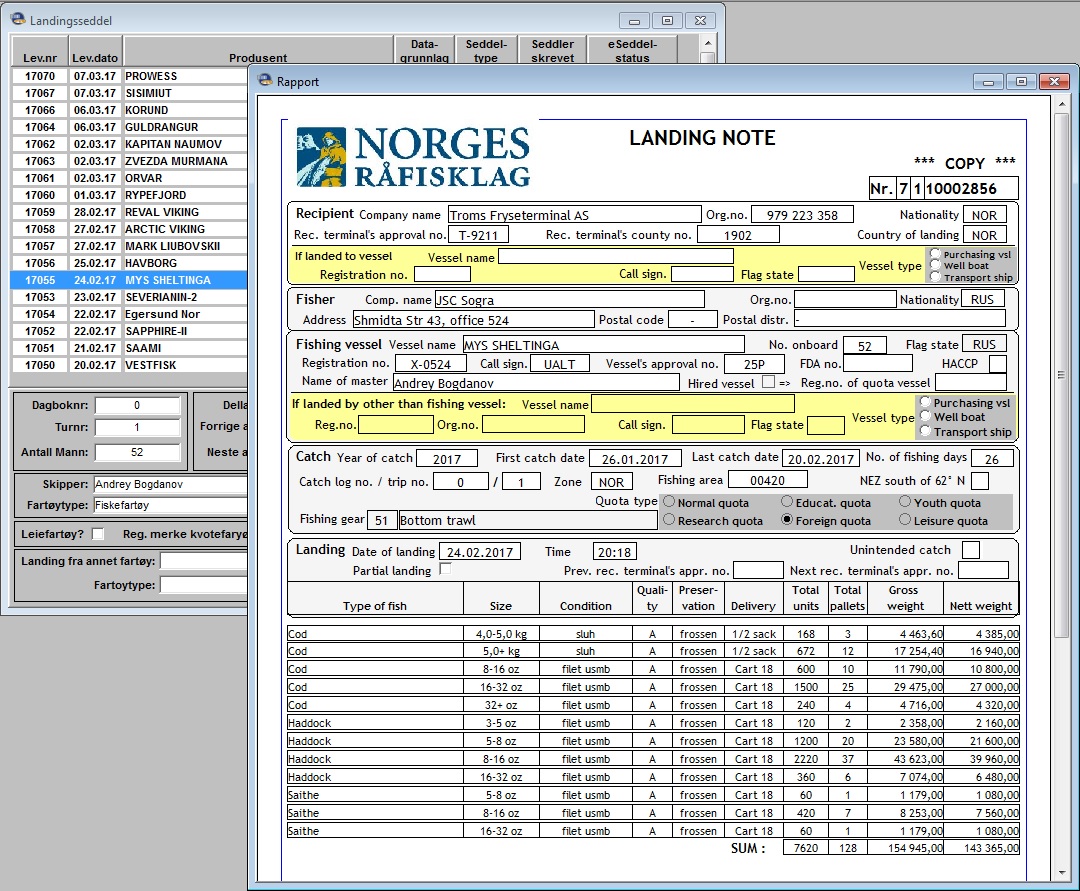The width and height of the screenshot is (1080, 891).
Task: Click fisher company name JSC Sogra
Action: pyautogui.click(x=570, y=300)
